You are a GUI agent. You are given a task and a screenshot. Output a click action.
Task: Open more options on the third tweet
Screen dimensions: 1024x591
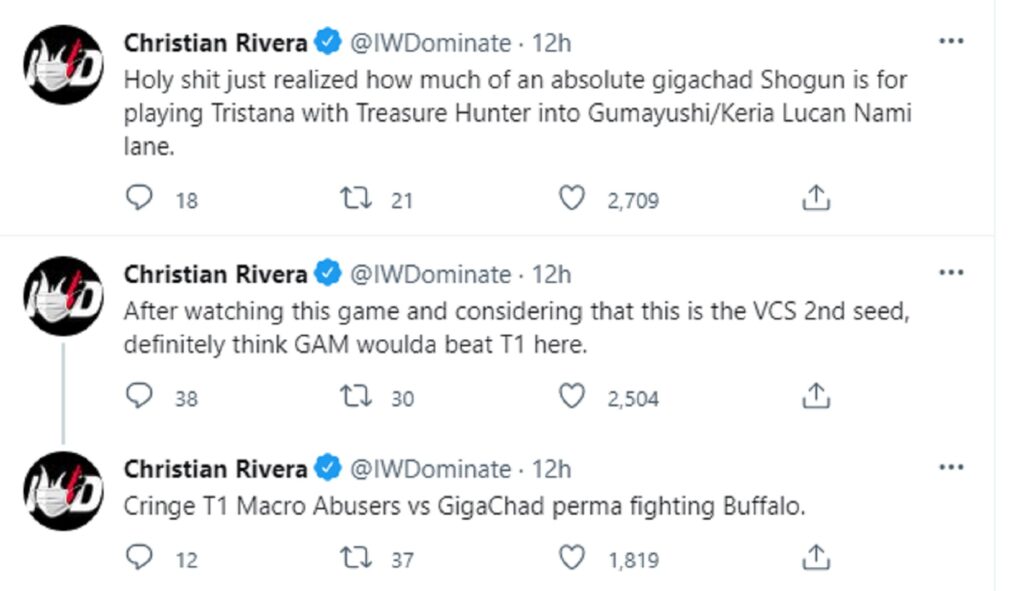tap(951, 467)
